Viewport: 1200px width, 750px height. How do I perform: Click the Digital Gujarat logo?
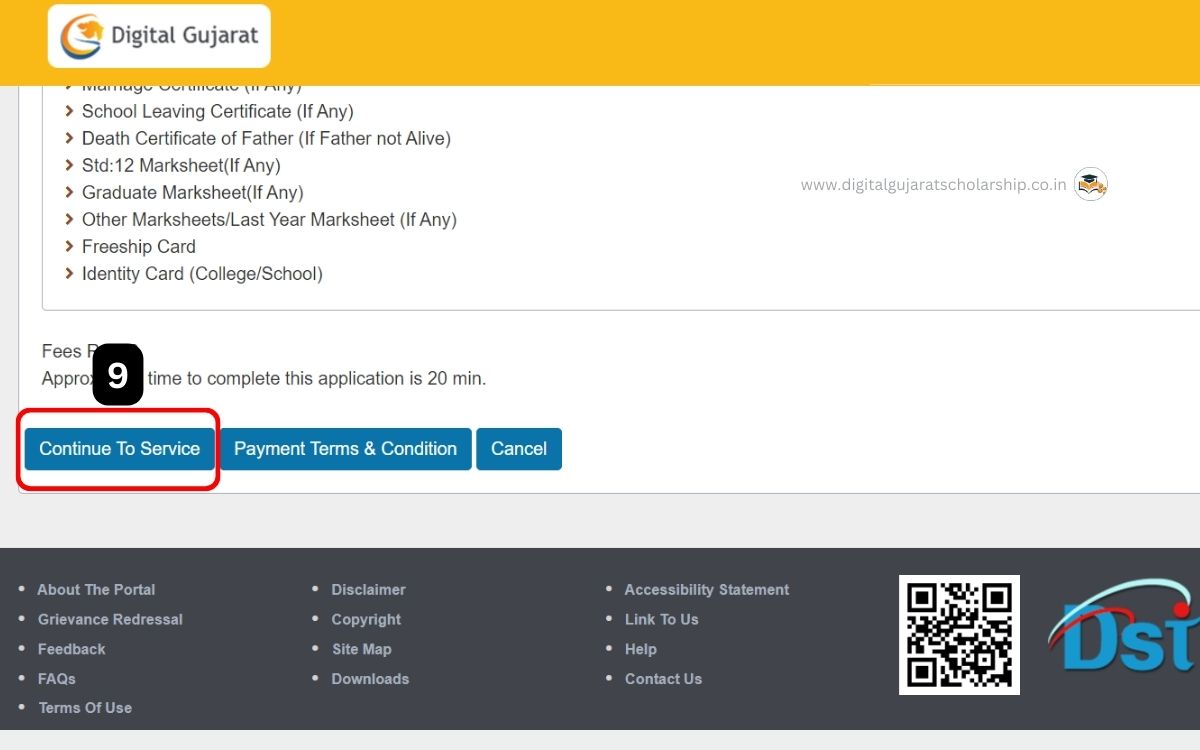click(158, 35)
